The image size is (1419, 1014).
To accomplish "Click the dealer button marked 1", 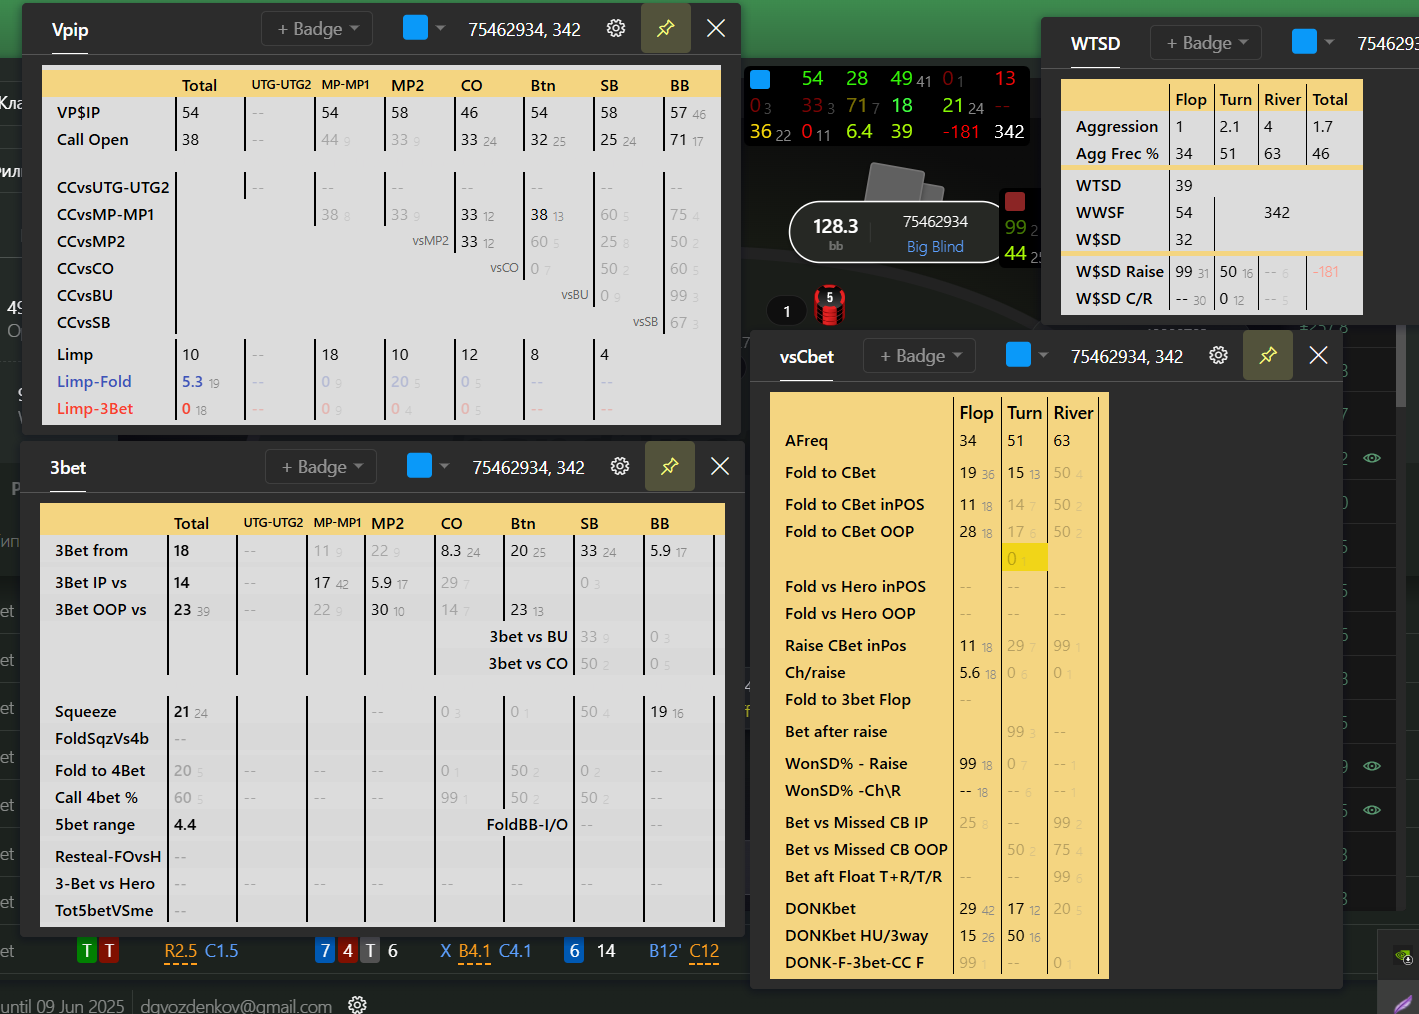I will 787,311.
